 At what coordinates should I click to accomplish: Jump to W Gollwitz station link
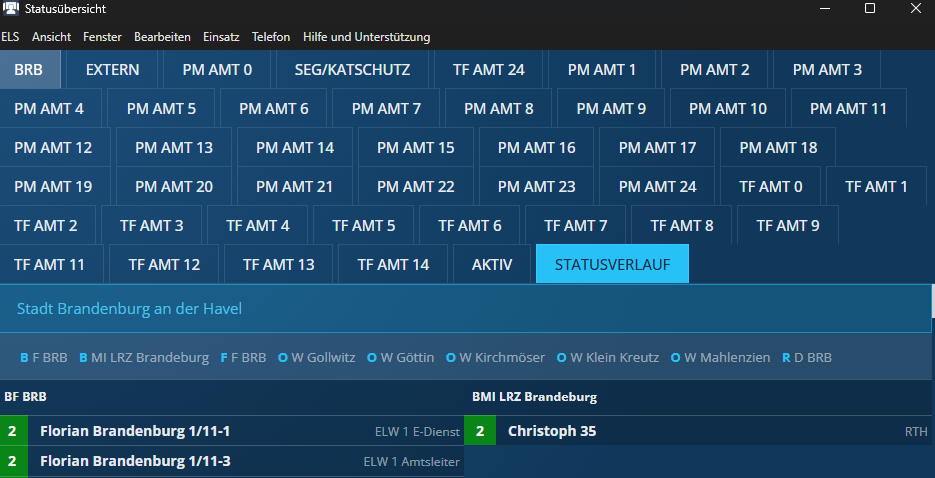pyautogui.click(x=316, y=357)
